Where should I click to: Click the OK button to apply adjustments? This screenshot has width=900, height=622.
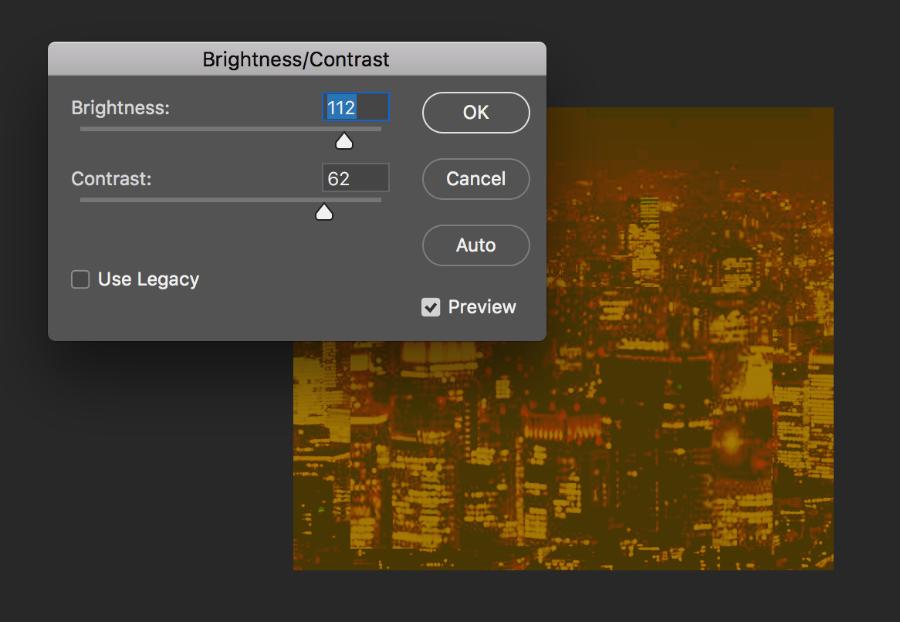coord(475,112)
